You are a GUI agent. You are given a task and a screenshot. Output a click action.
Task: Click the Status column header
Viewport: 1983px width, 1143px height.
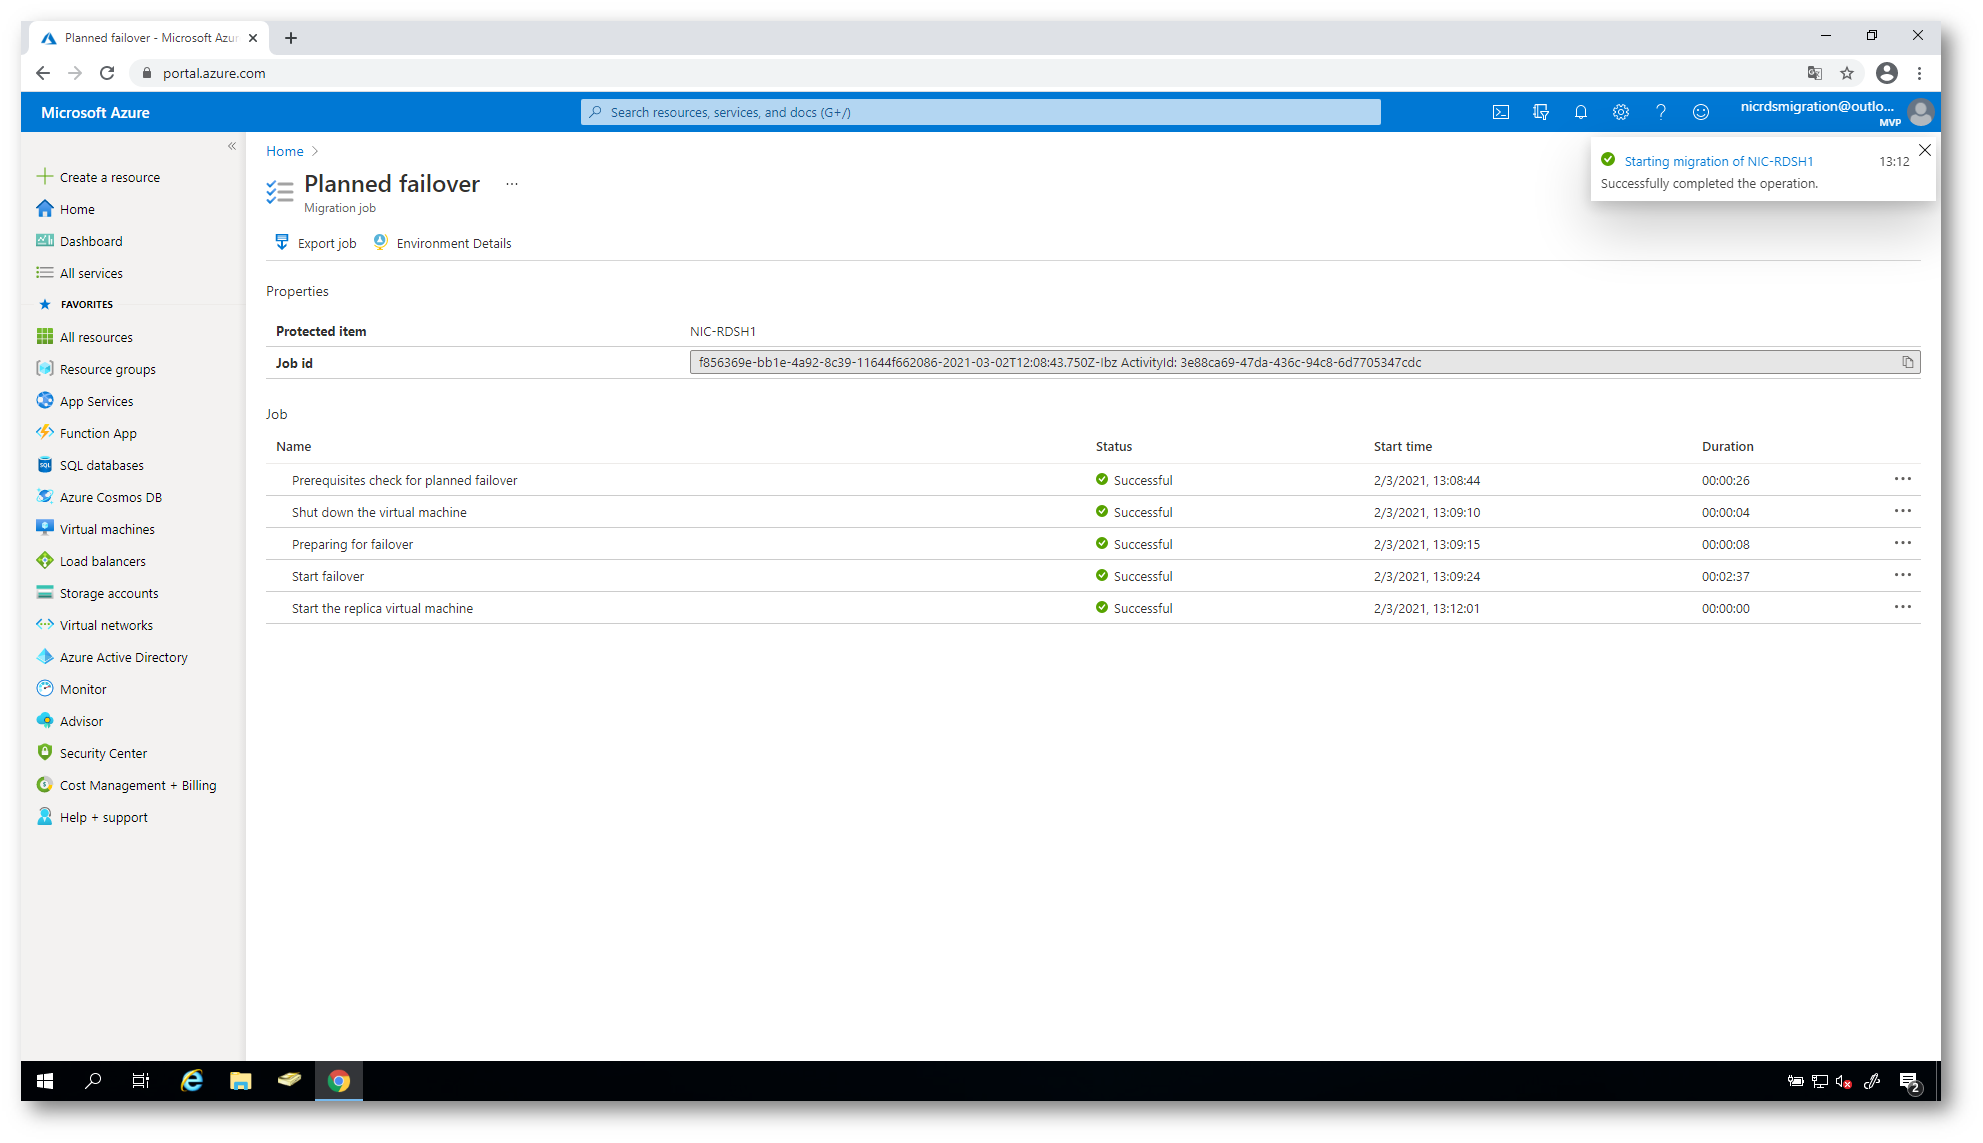point(1114,447)
